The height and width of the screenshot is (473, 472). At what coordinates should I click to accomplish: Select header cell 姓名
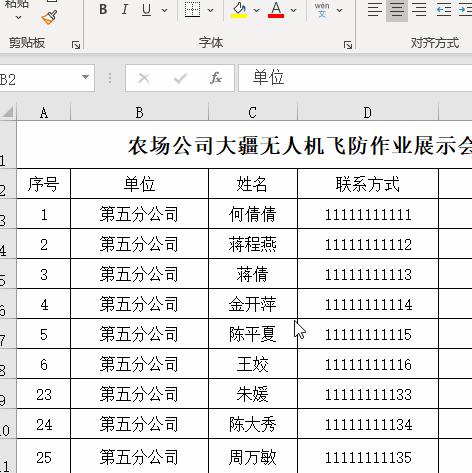point(253,184)
